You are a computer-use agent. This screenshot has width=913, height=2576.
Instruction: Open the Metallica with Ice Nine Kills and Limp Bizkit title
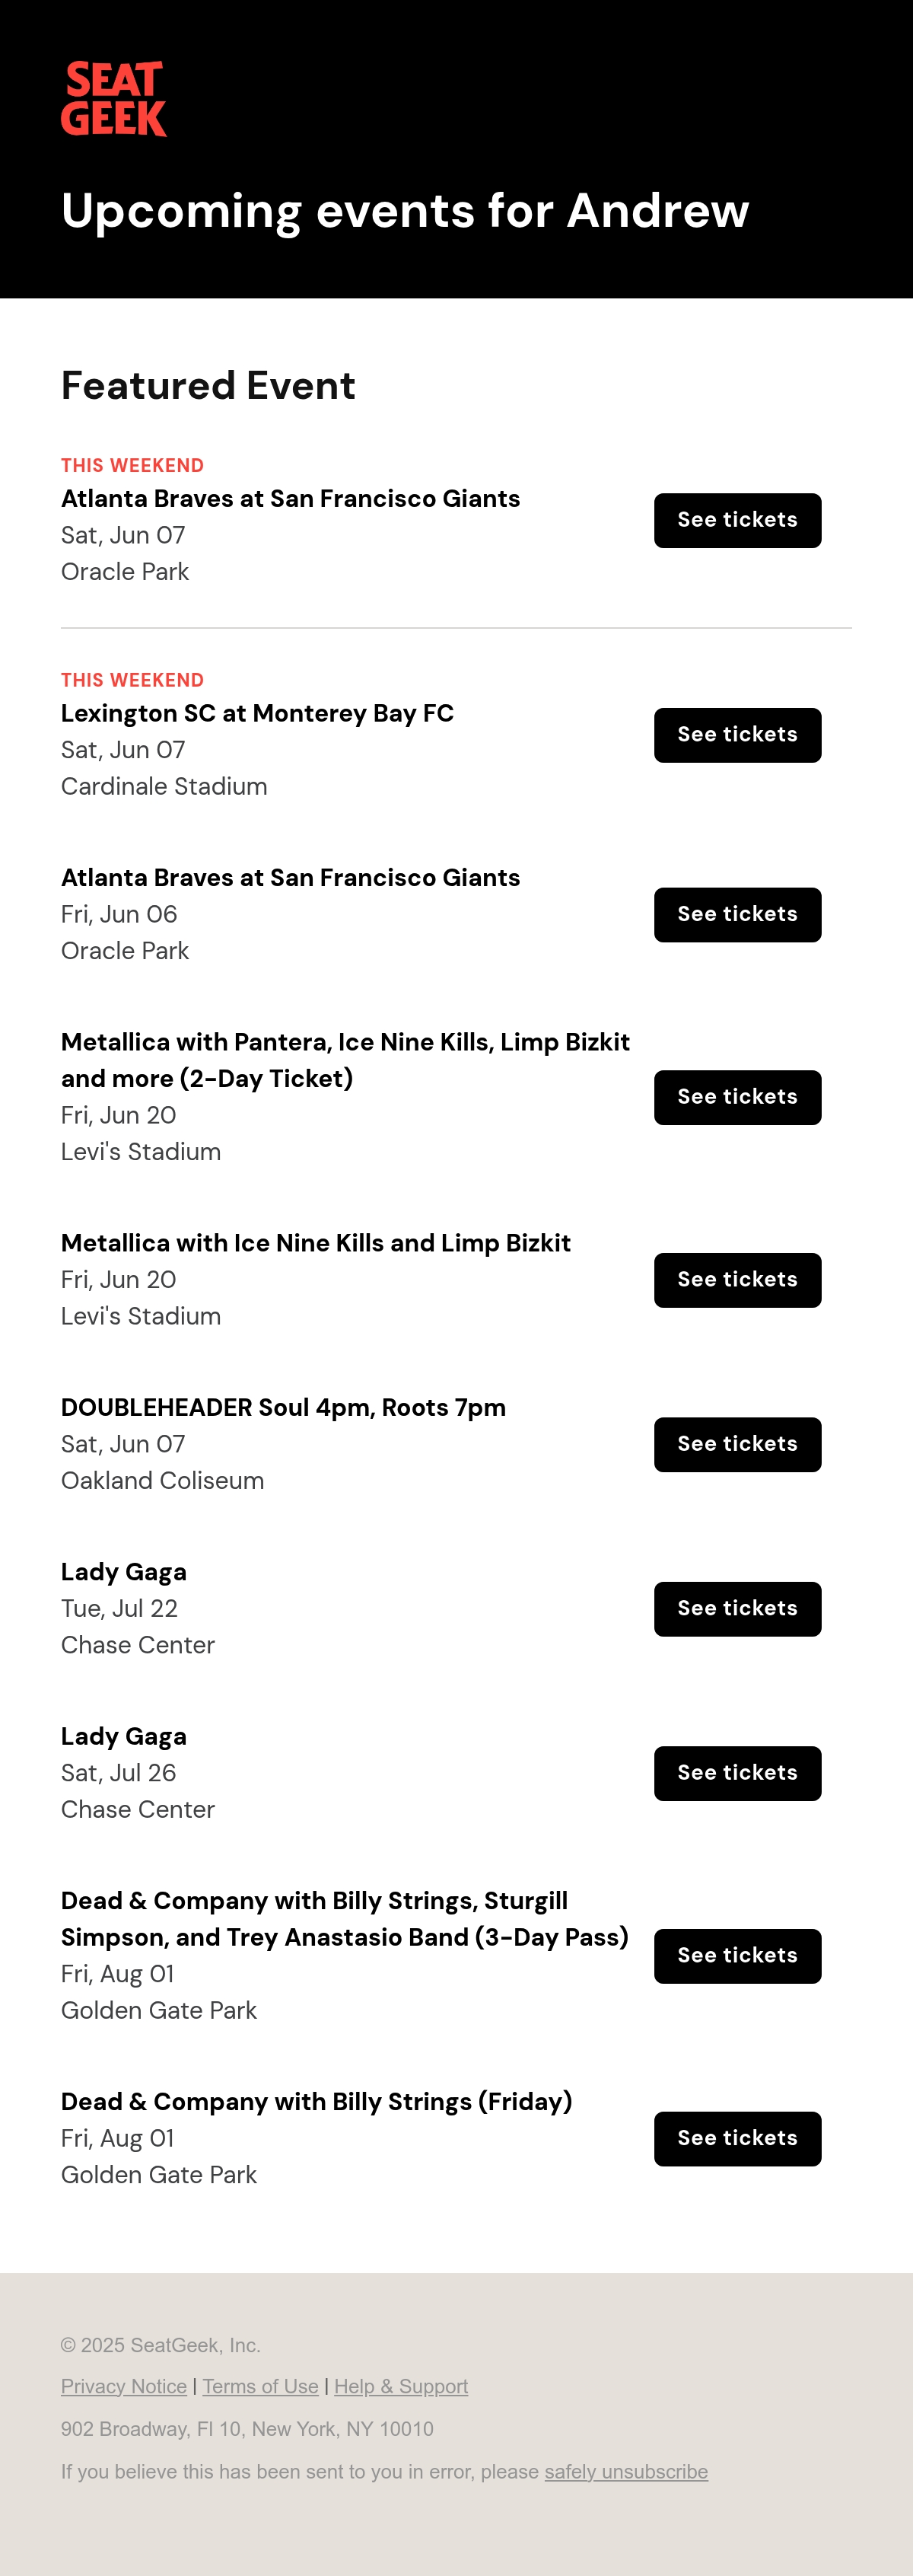click(x=316, y=1243)
